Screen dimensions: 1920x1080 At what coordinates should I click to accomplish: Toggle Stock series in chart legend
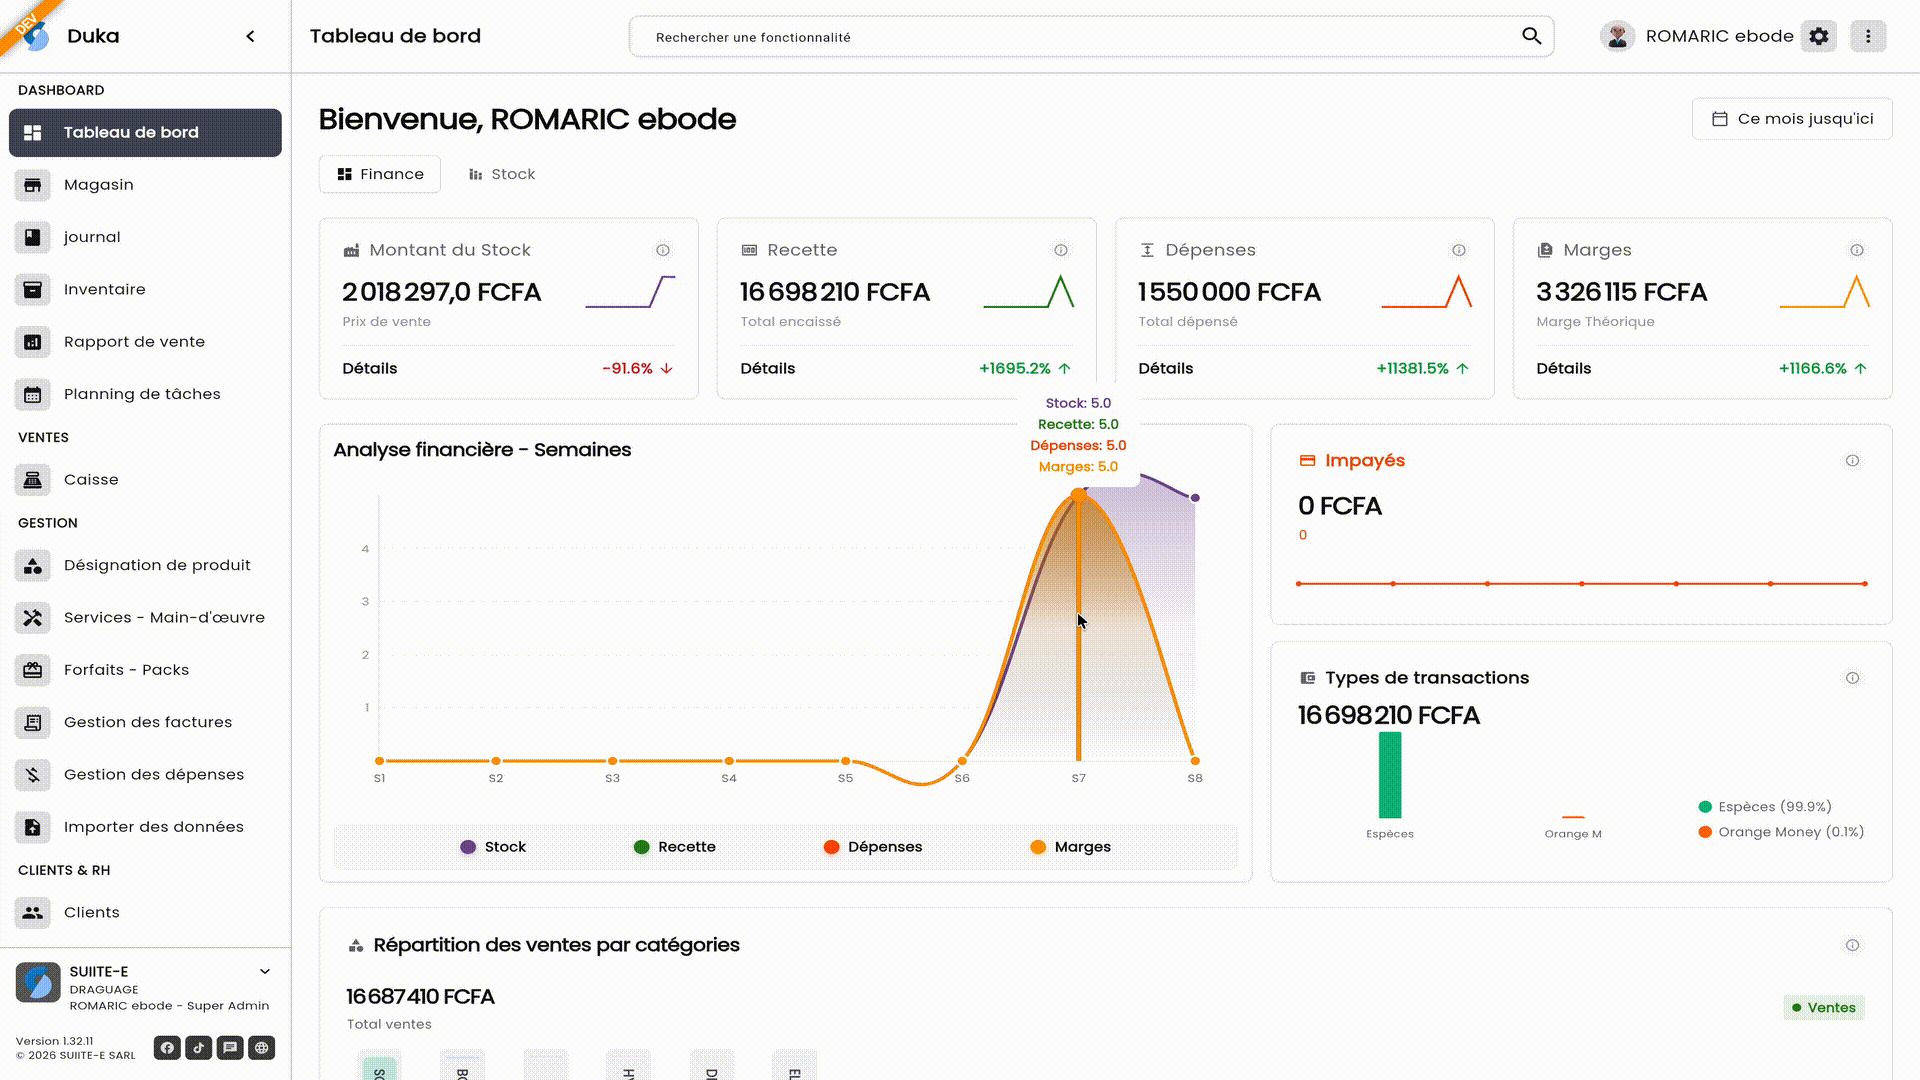click(x=493, y=847)
